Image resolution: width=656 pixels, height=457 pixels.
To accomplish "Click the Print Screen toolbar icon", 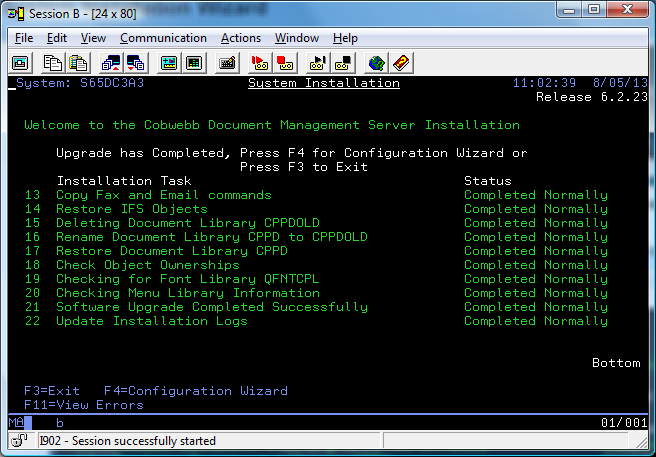I will tap(20, 63).
